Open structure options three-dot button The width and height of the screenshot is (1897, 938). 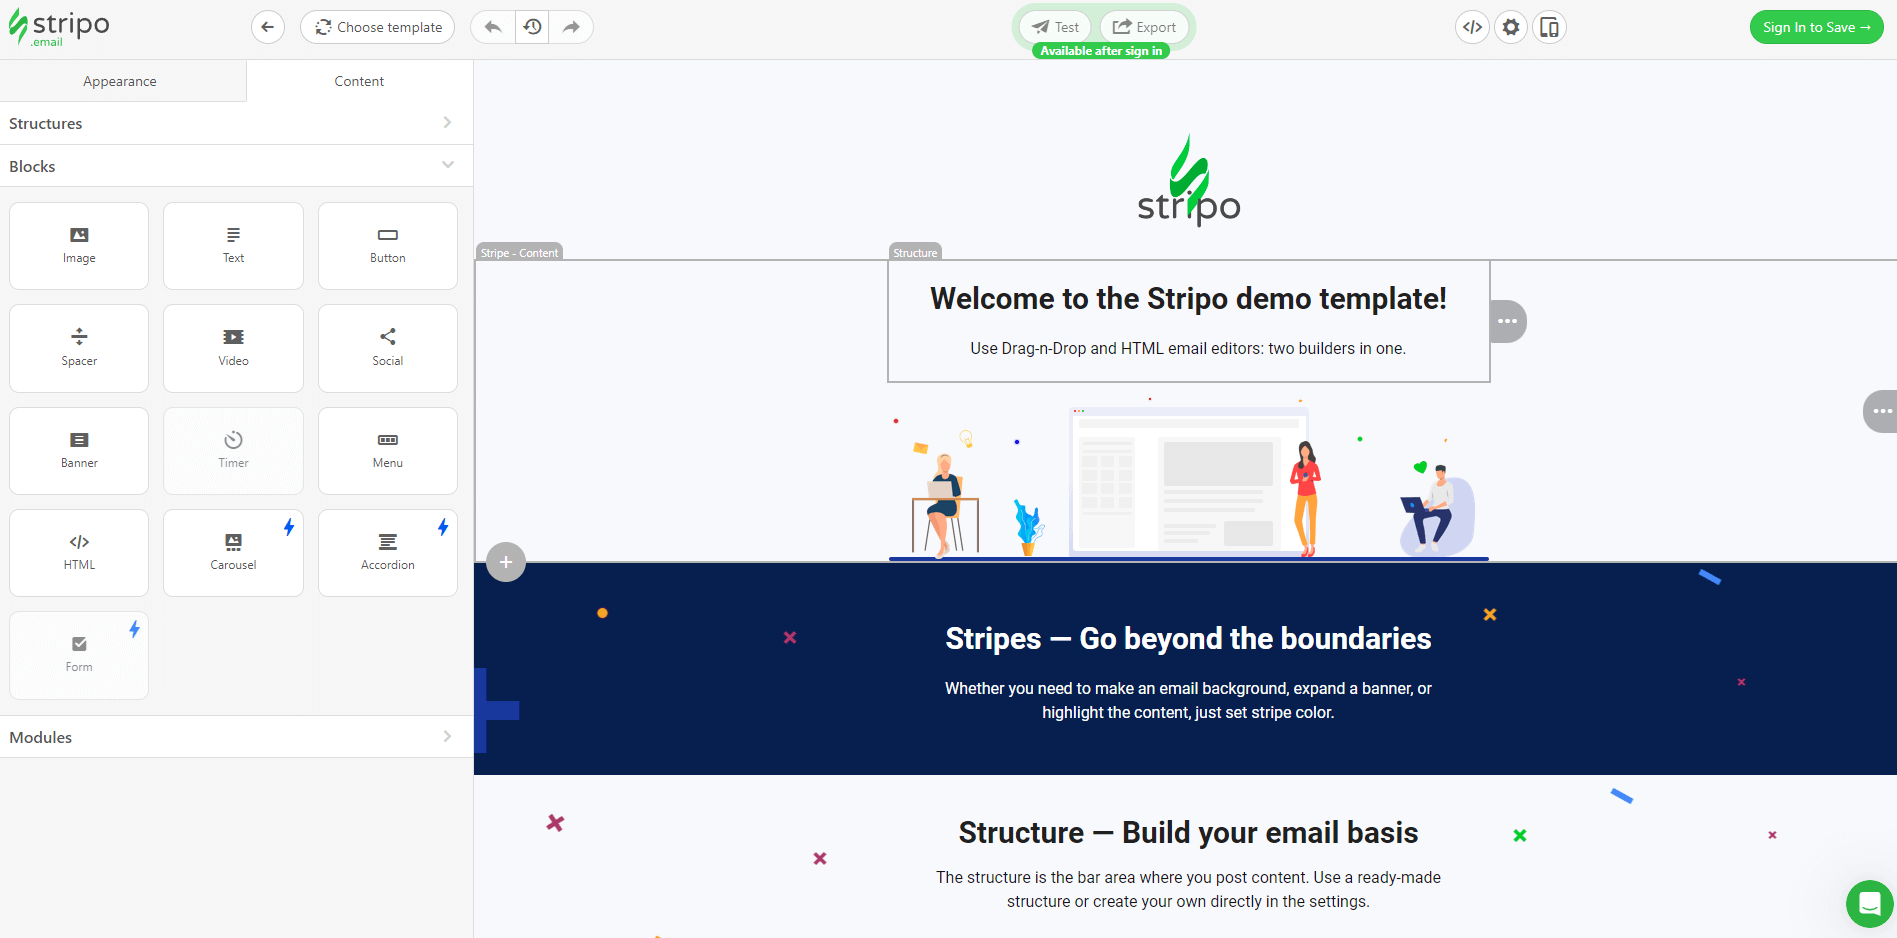1508,321
